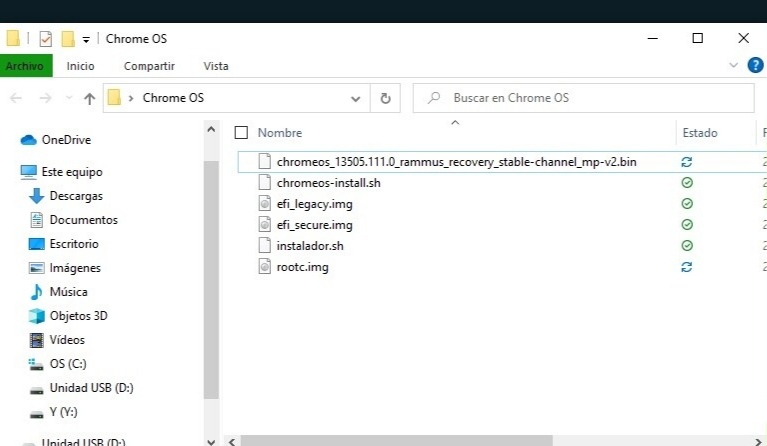
Task: Open the blue Help icon
Action: pos(755,65)
